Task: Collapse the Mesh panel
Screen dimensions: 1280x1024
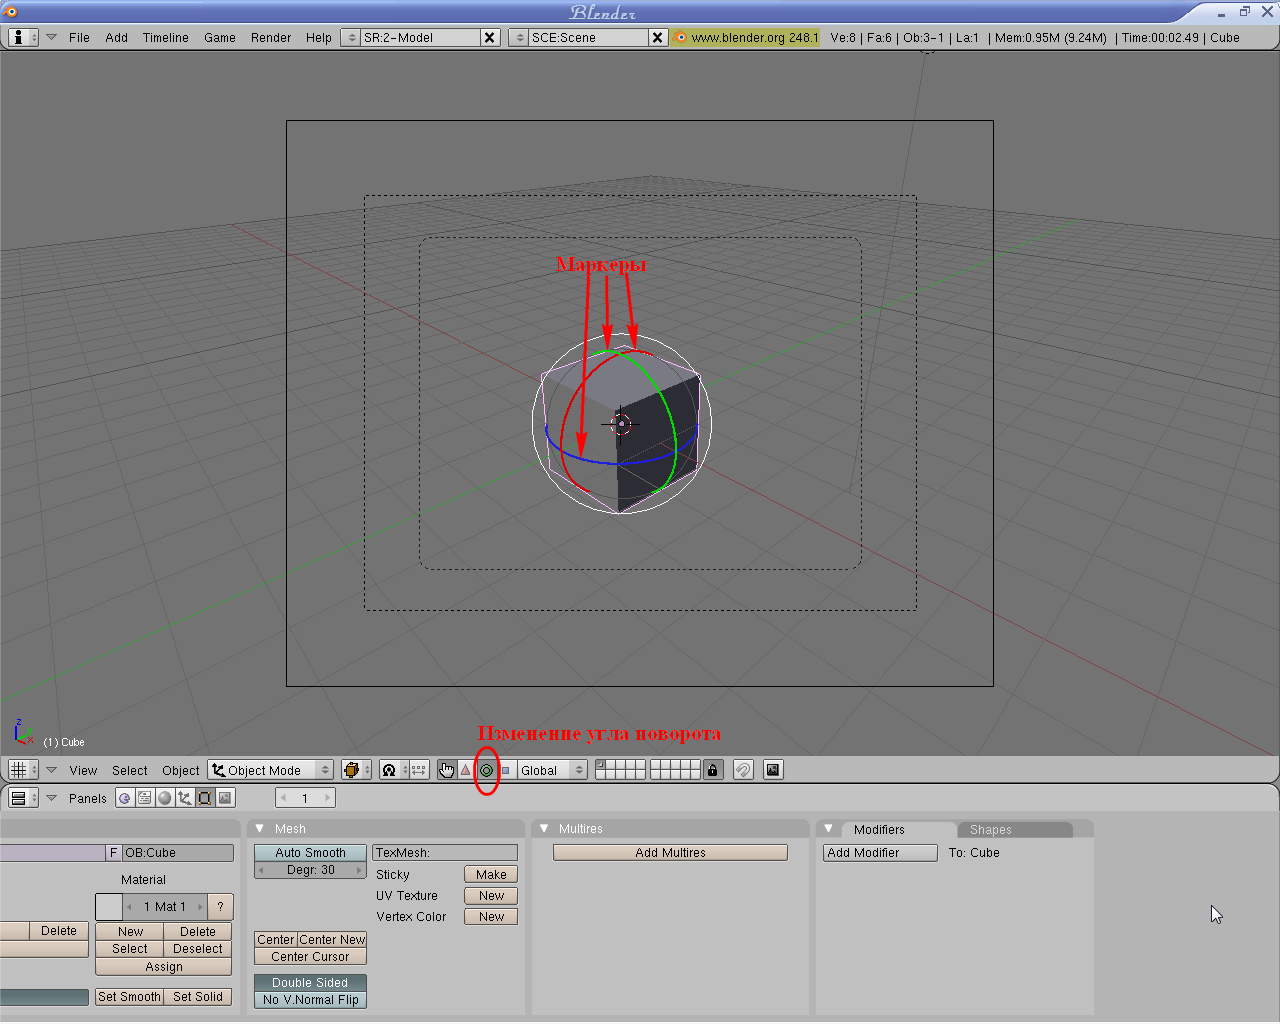Action: pos(260,829)
